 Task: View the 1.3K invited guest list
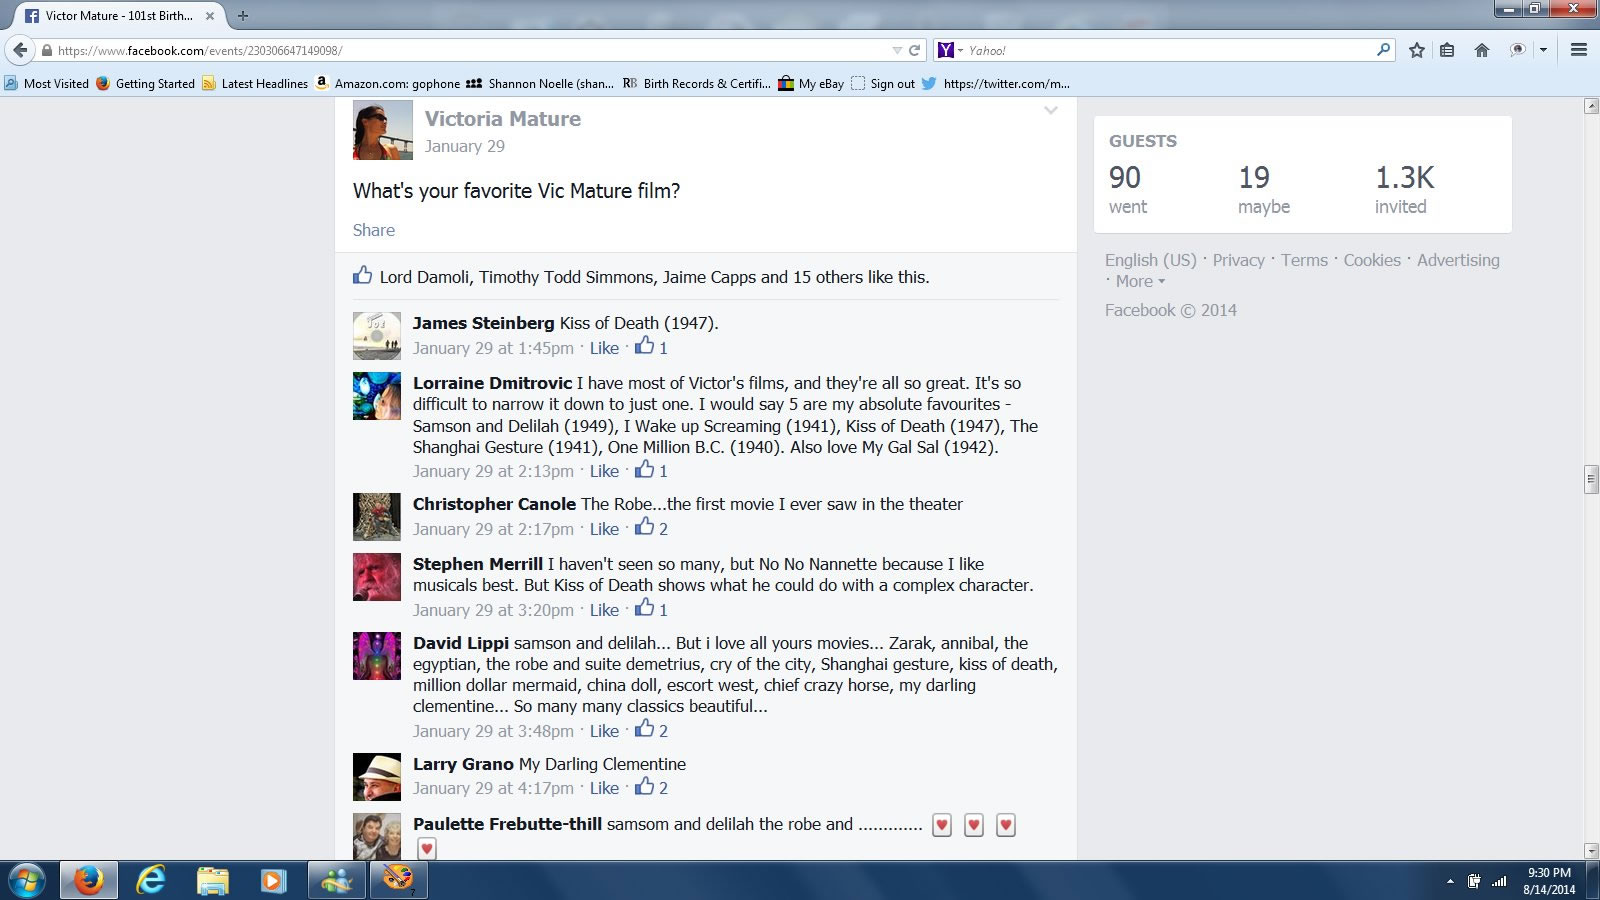[1404, 189]
